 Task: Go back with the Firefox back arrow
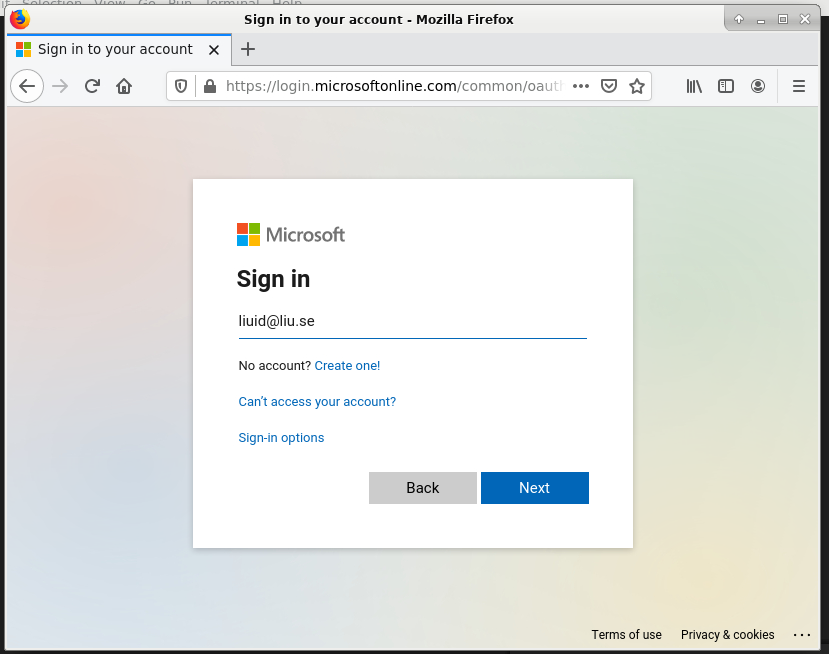[x=27, y=86]
